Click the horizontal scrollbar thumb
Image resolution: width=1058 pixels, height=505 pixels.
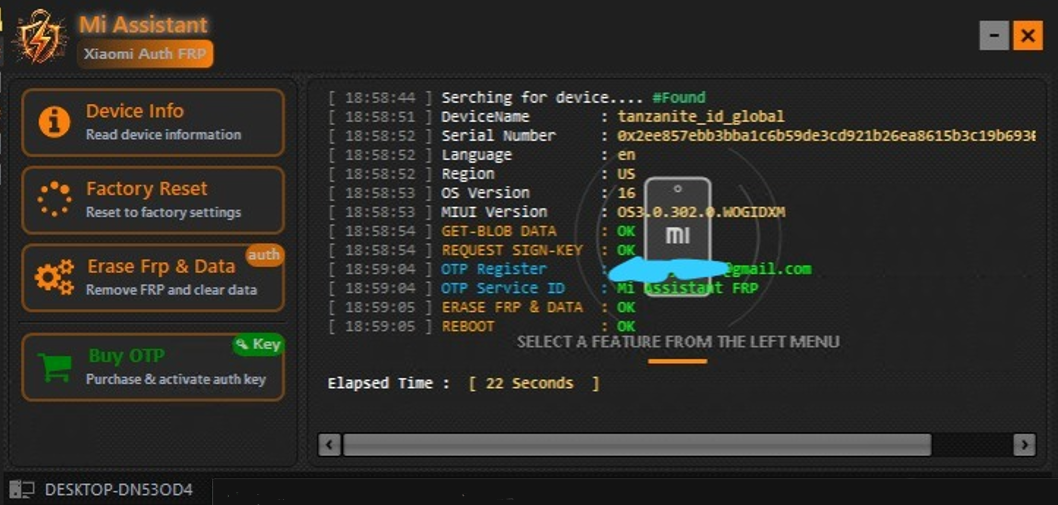(637, 444)
